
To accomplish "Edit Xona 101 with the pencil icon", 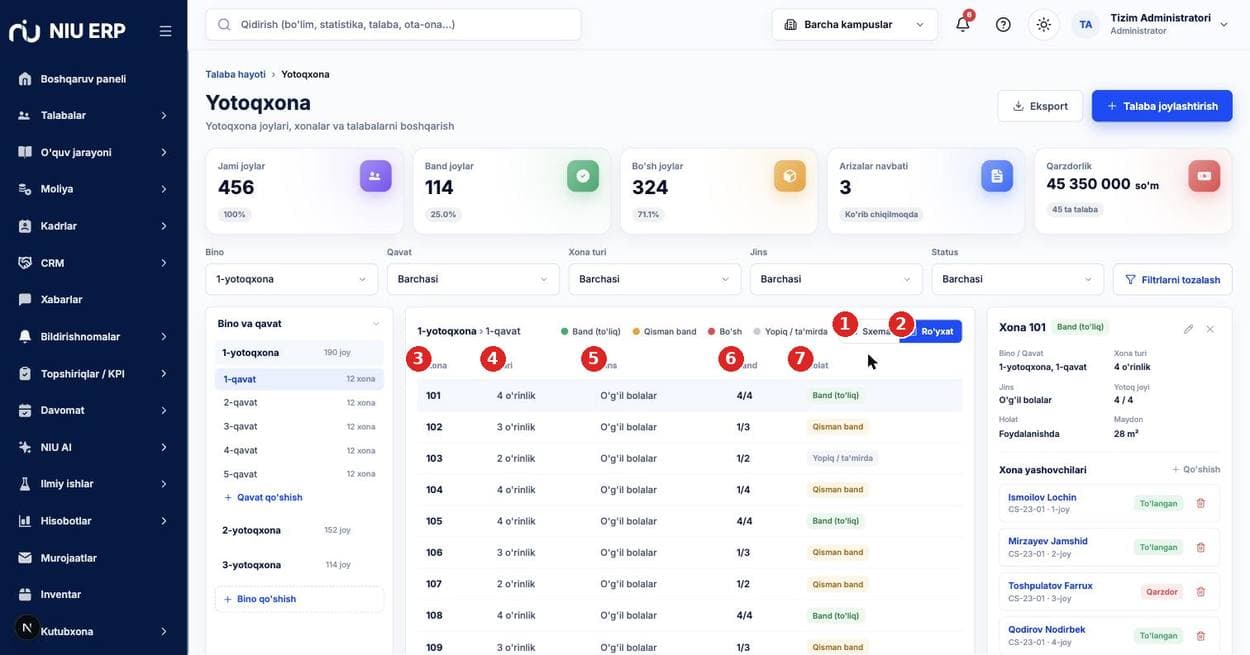I will click(x=1188, y=328).
